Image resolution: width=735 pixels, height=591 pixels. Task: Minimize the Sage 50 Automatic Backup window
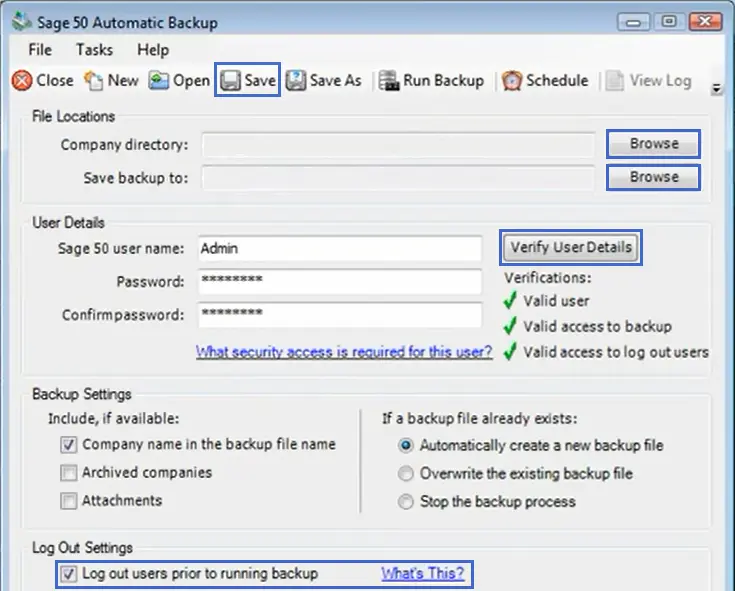633,22
